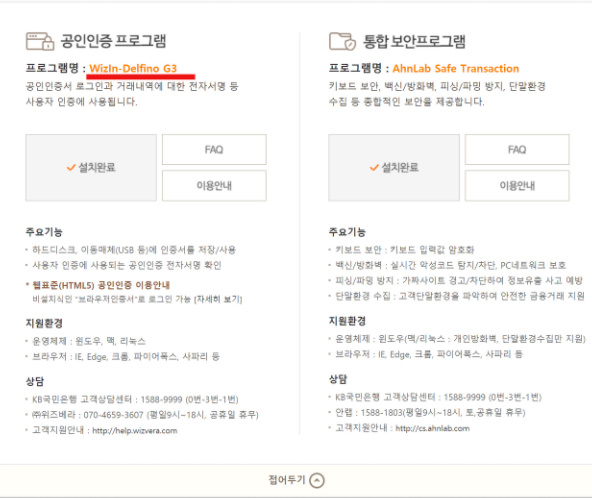Click 운영체제 : 윈도우(맥/리눅스 ...) line
The height and width of the screenshot is (498, 592).
coord(460,339)
